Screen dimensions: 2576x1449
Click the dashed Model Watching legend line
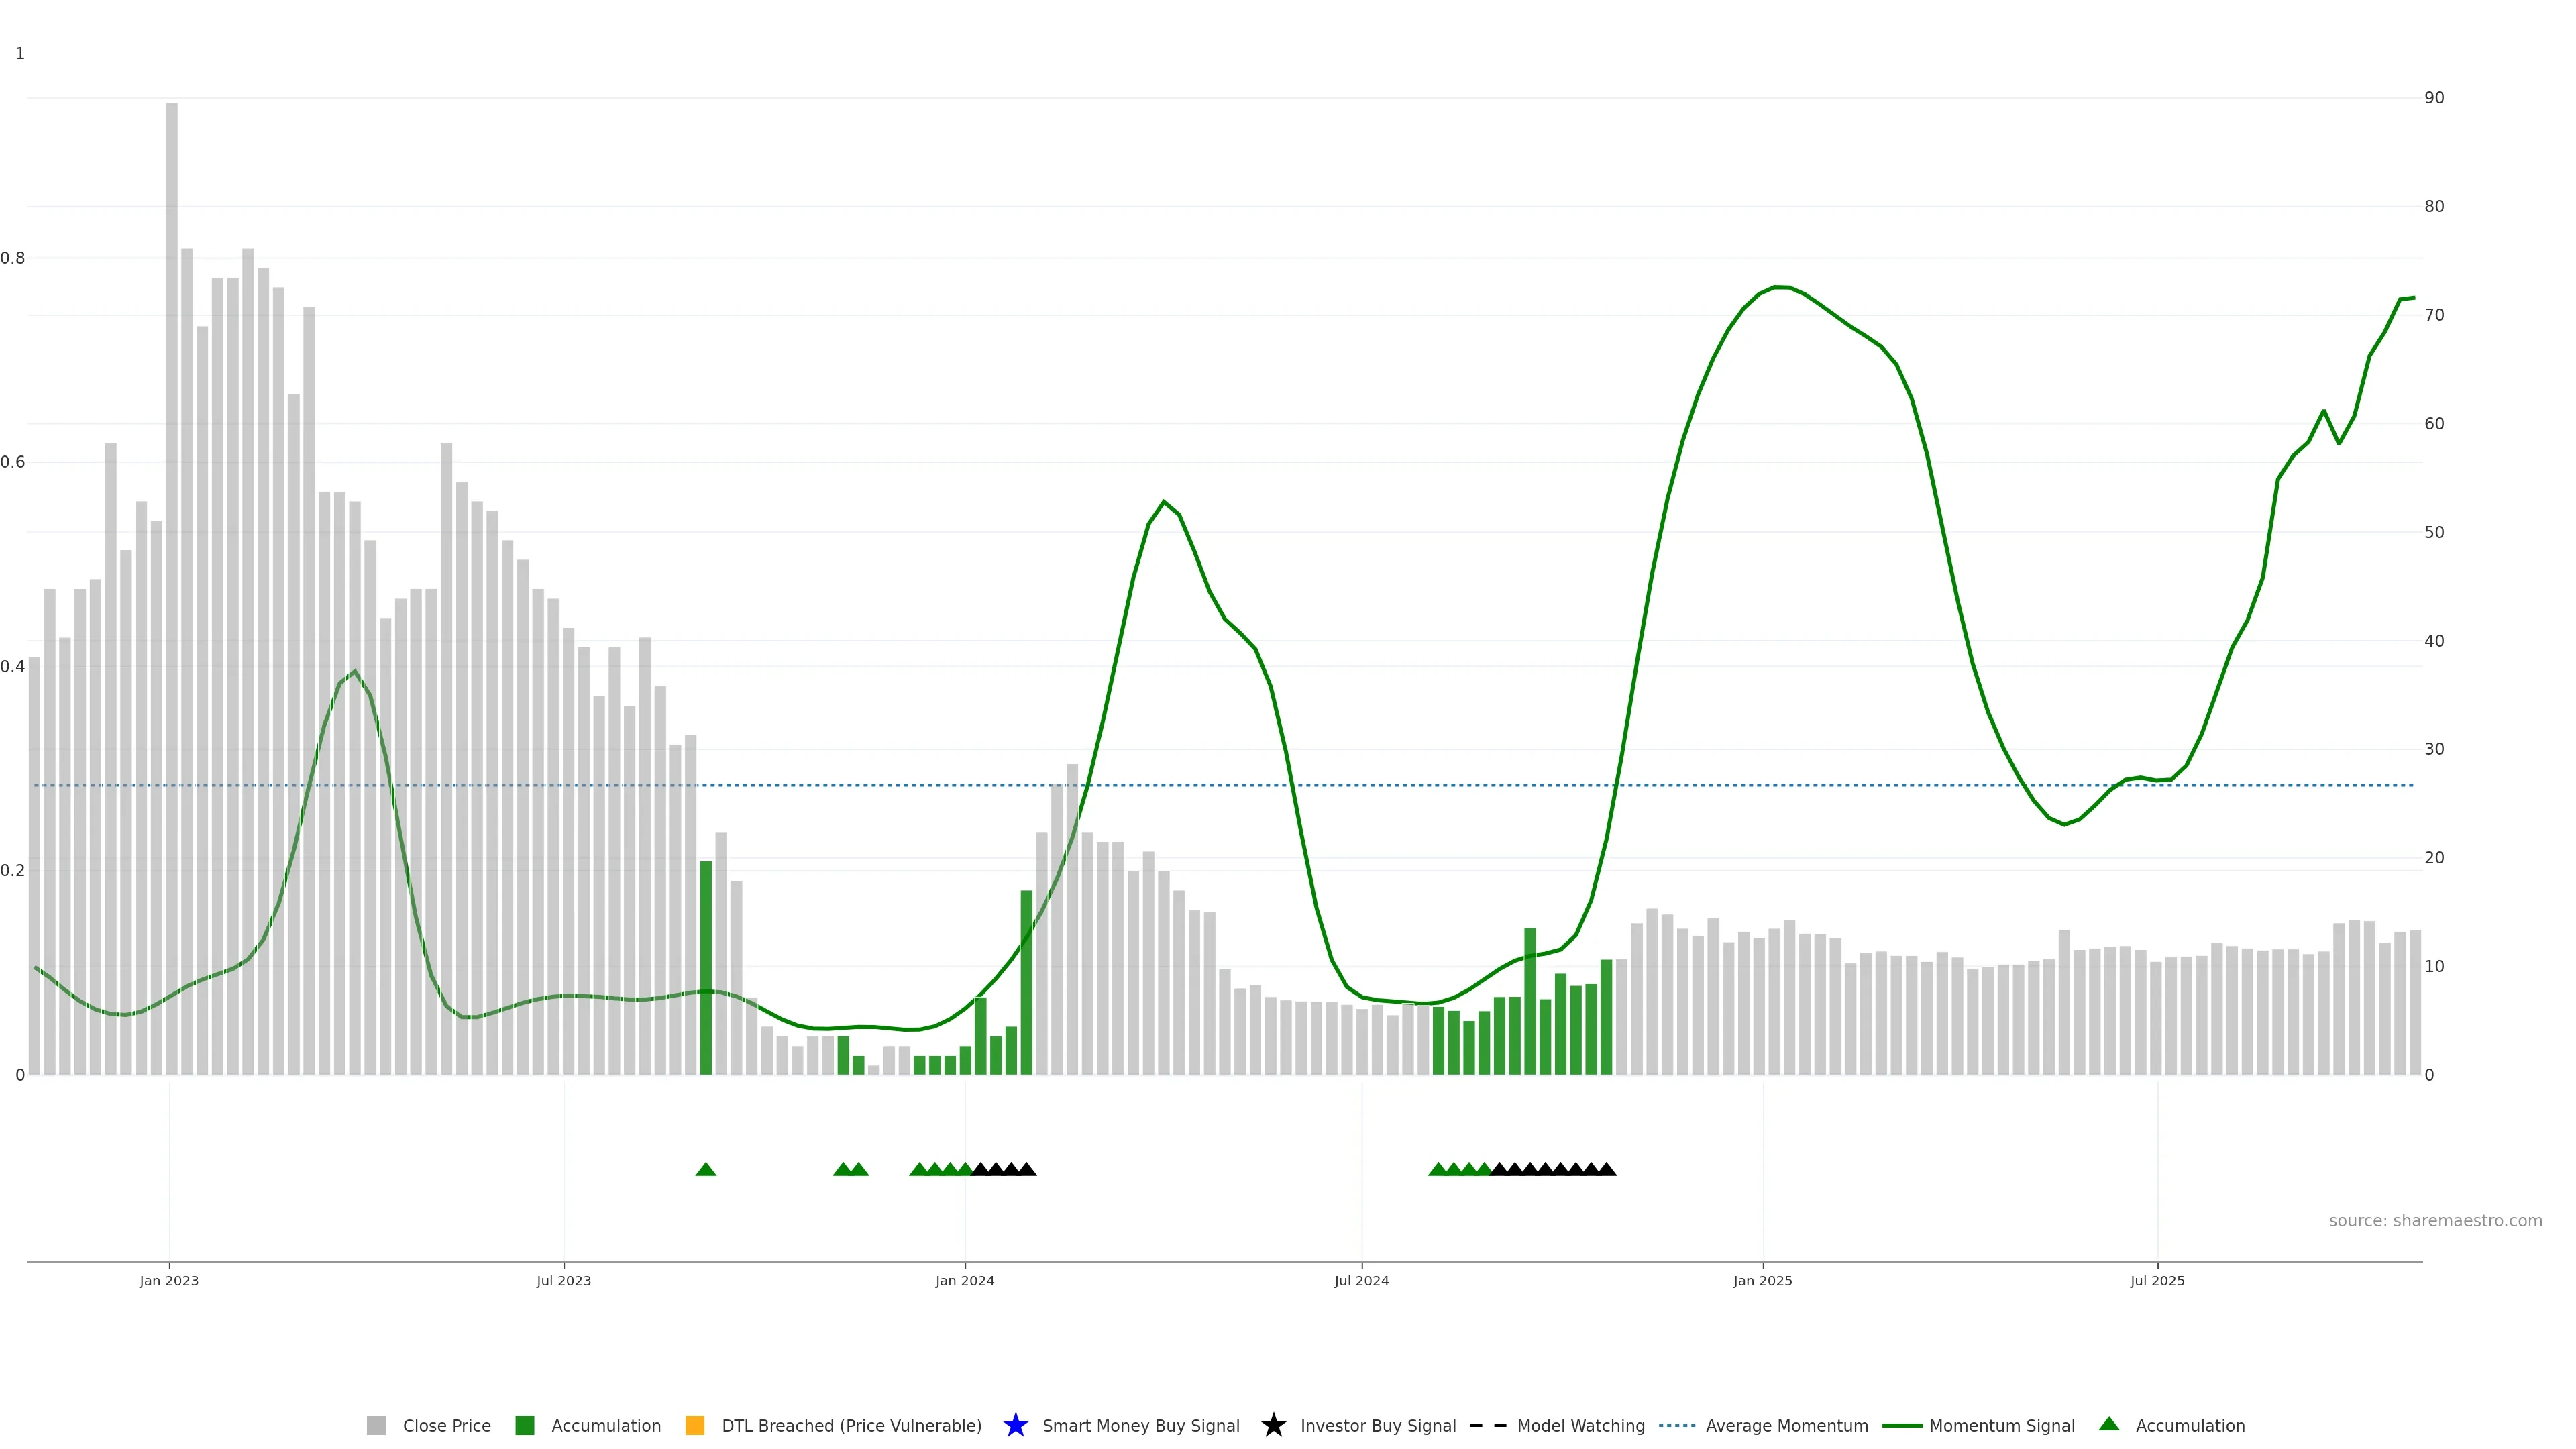[x=1487, y=1425]
